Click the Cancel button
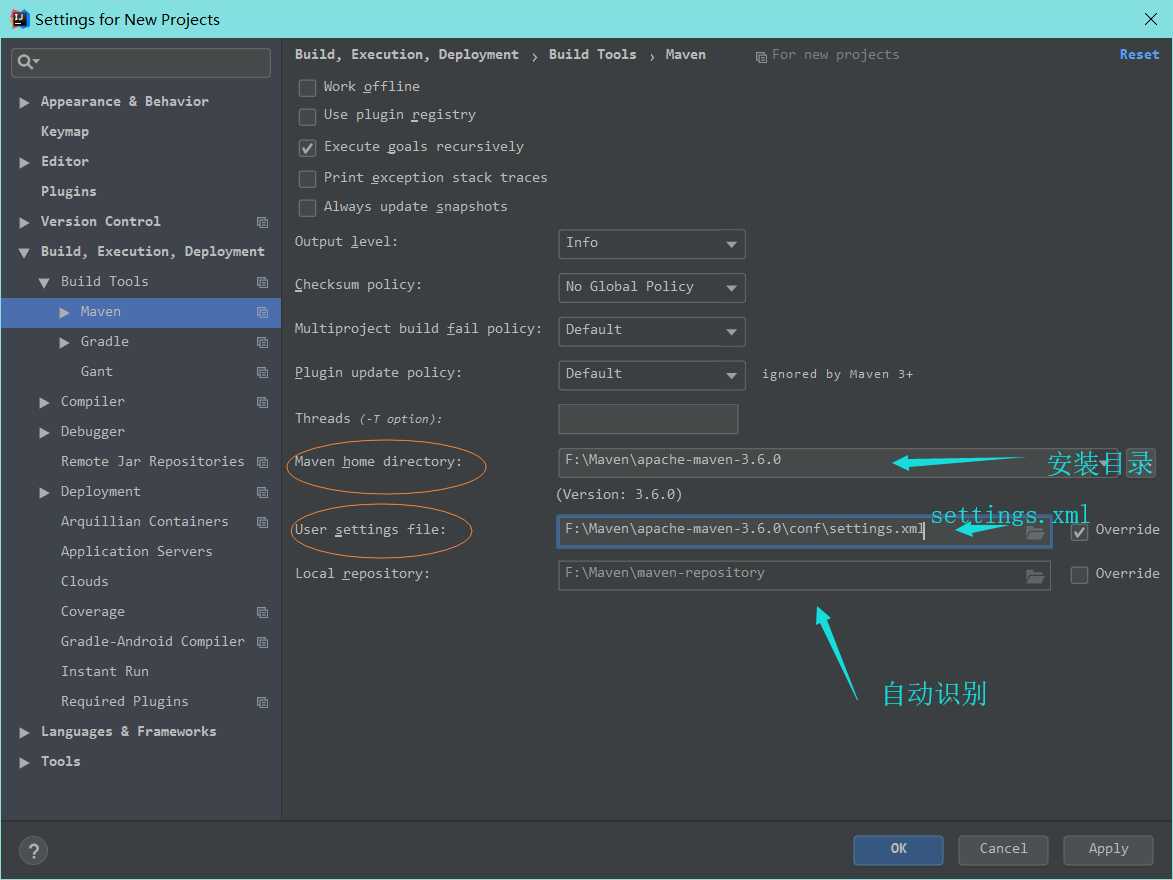The image size is (1173, 880). click(1003, 849)
